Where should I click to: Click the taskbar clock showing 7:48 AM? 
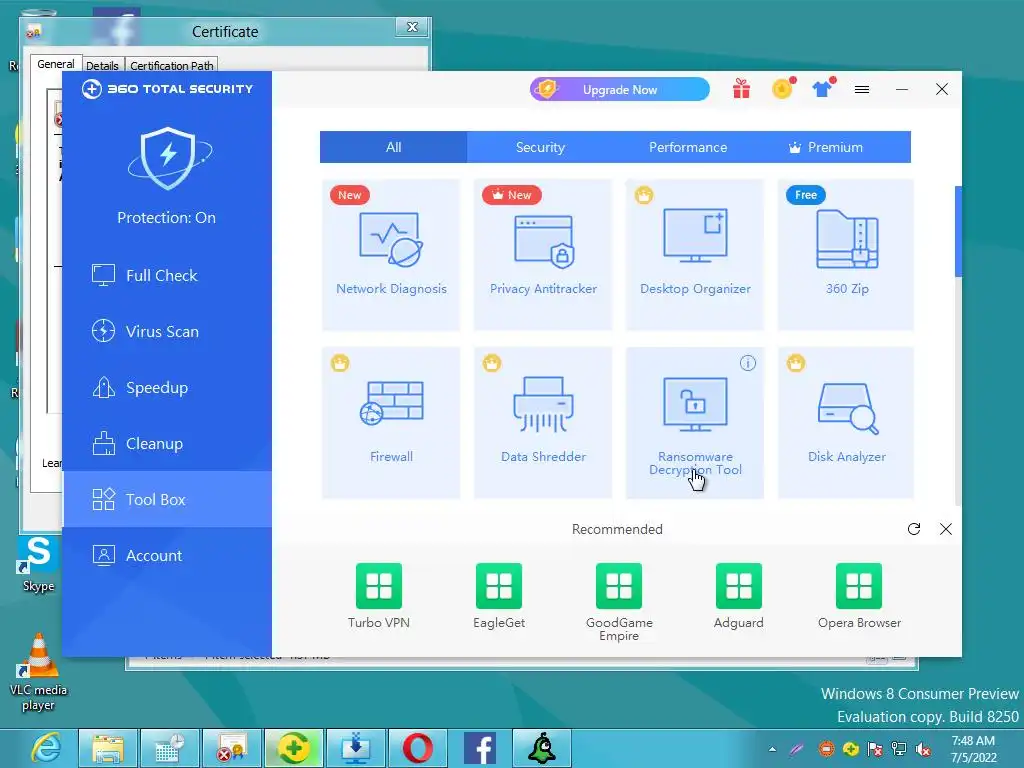(x=973, y=749)
